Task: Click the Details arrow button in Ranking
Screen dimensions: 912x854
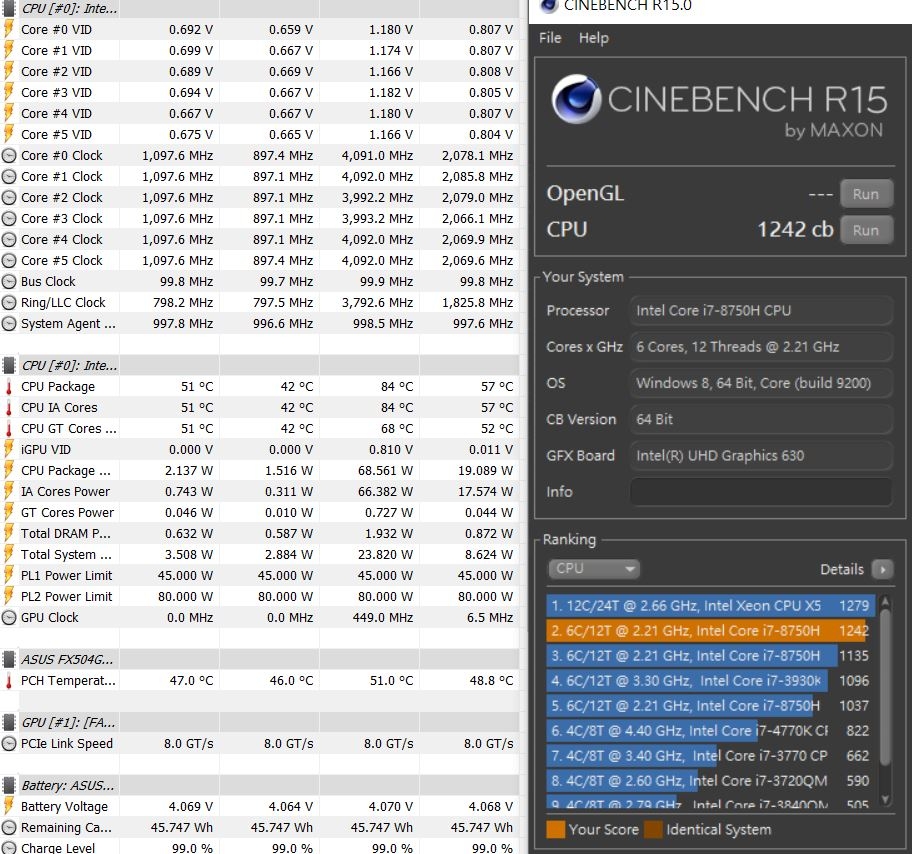Action: pos(882,569)
